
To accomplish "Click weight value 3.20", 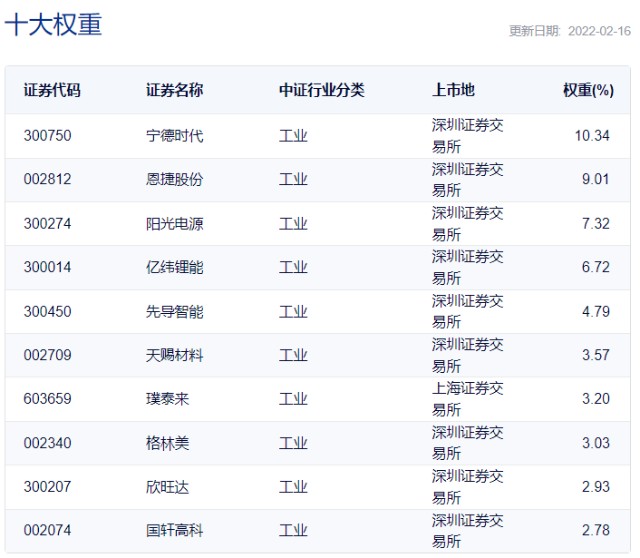I will tap(596, 399).
